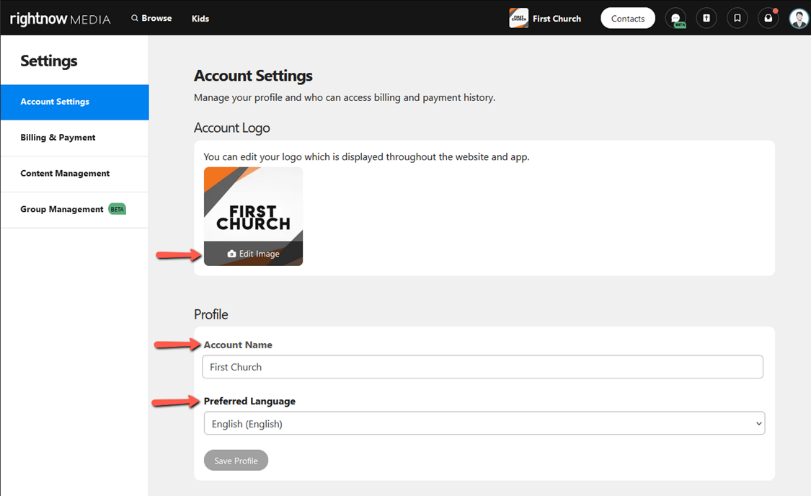Click the First Church logo thumbnail
Screen dimensions: 811x496
[x=253, y=205]
